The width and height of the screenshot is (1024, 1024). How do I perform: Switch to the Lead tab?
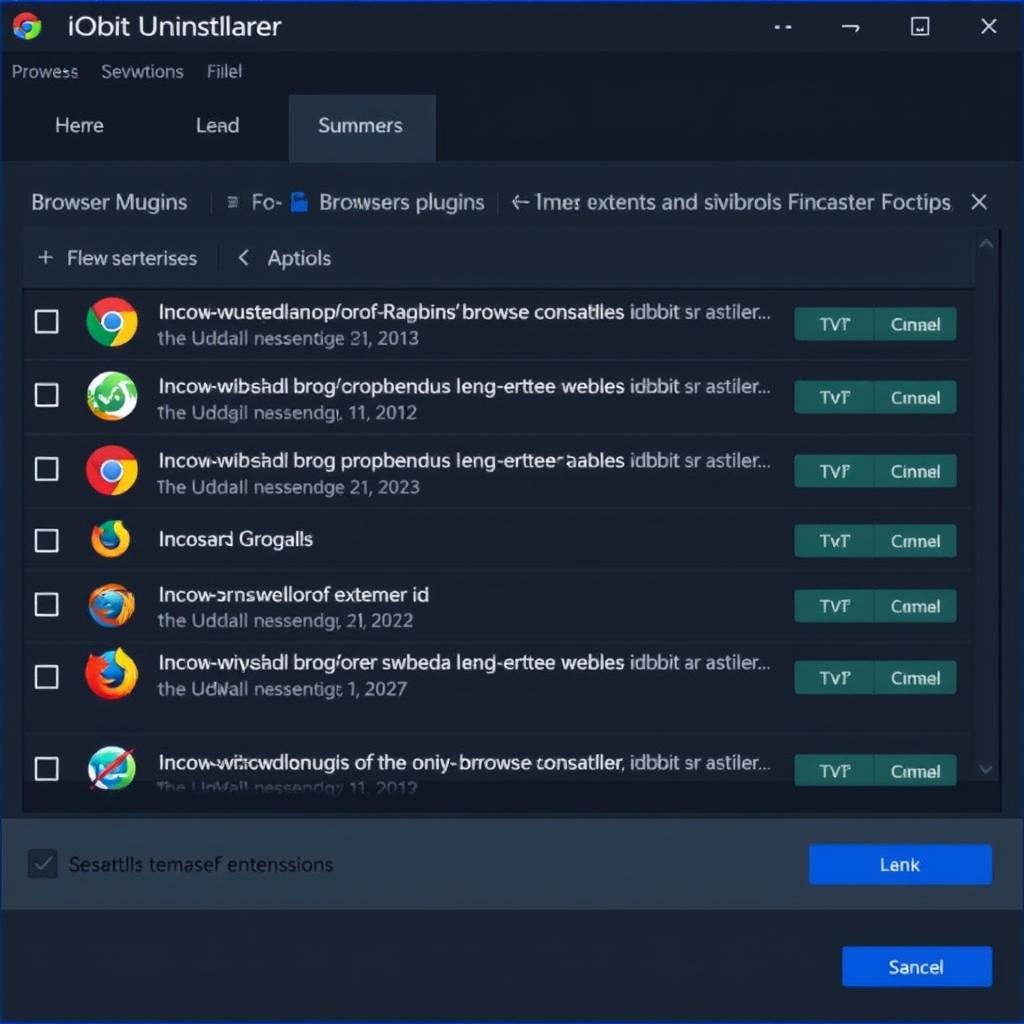coord(217,125)
